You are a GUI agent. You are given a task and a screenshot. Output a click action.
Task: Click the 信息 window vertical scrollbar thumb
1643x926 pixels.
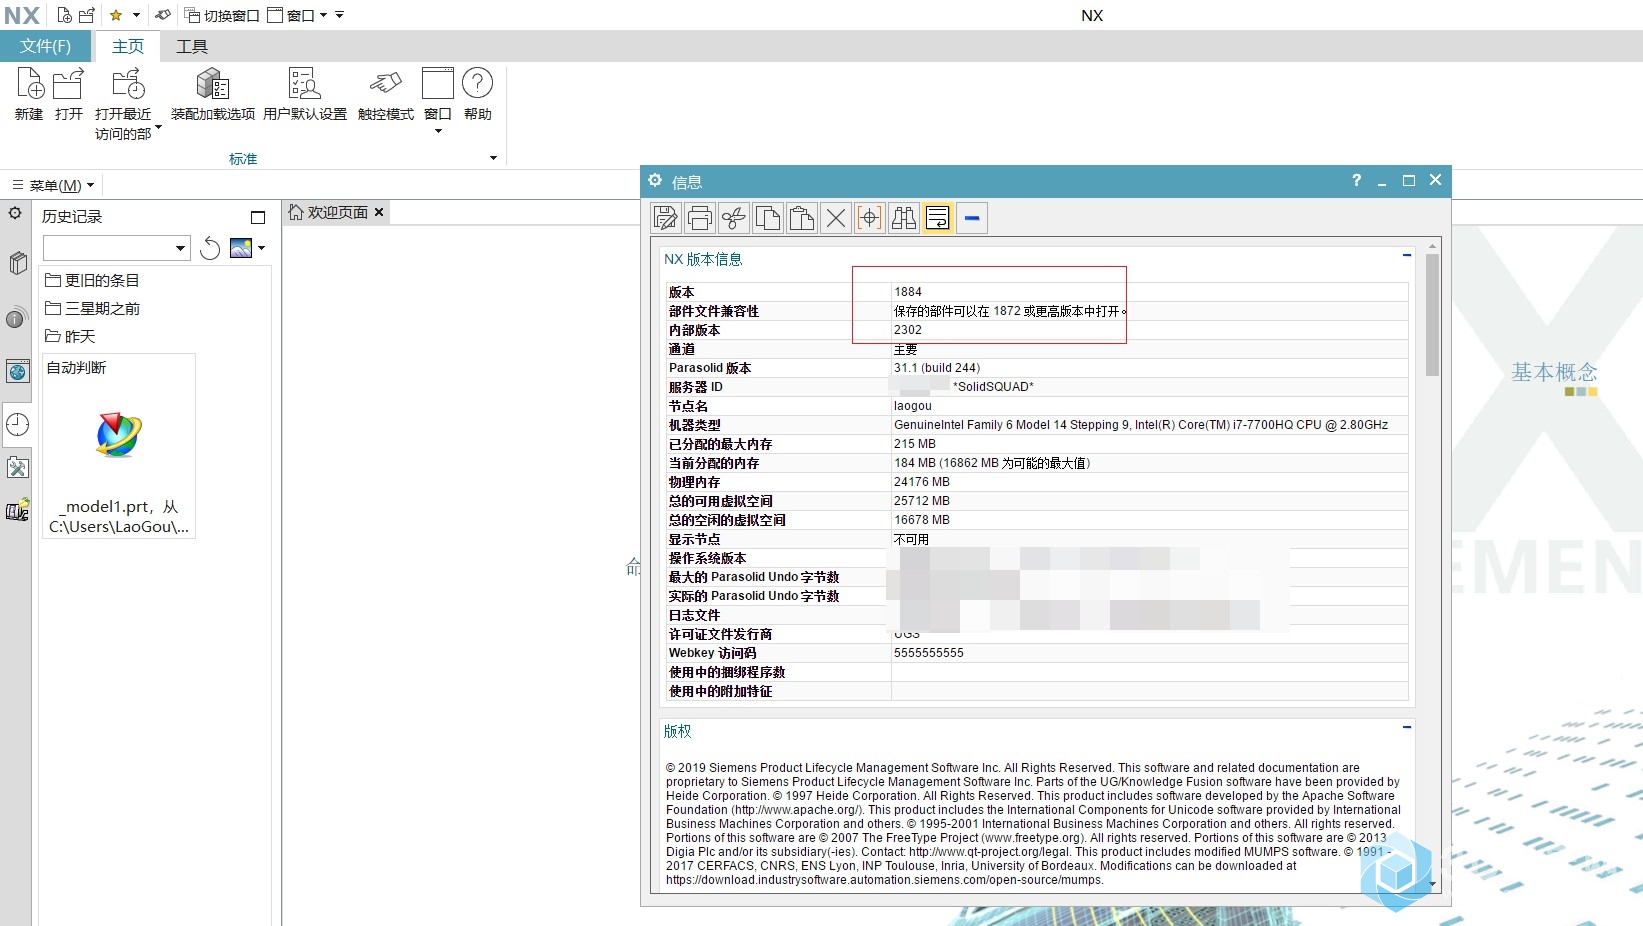point(1432,315)
